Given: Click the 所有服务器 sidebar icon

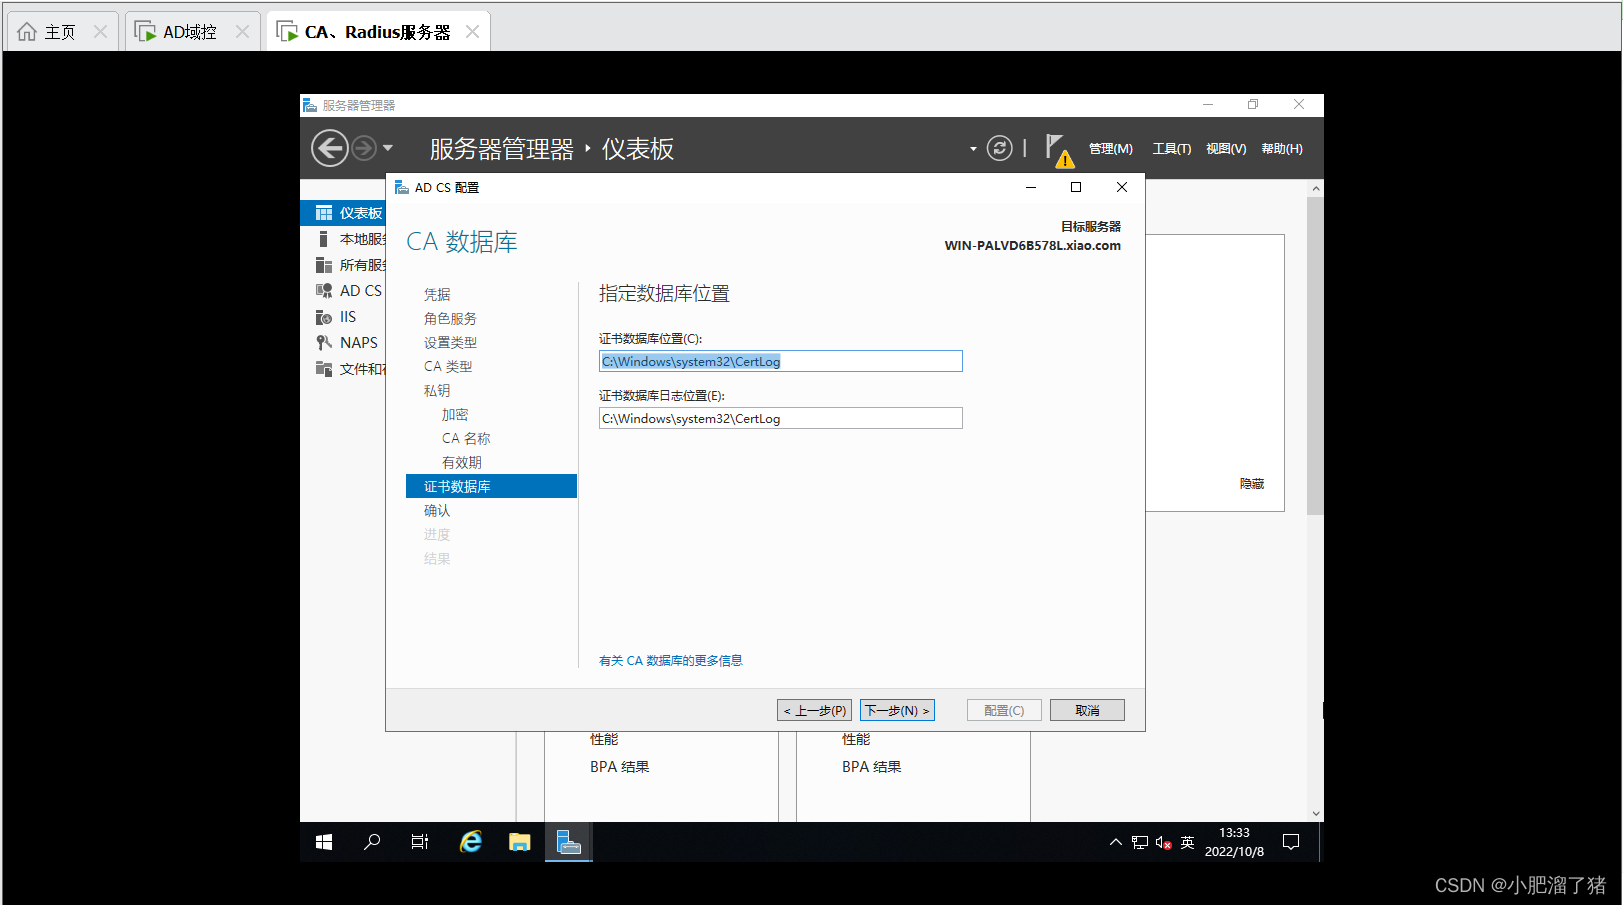Looking at the screenshot, I should point(323,265).
